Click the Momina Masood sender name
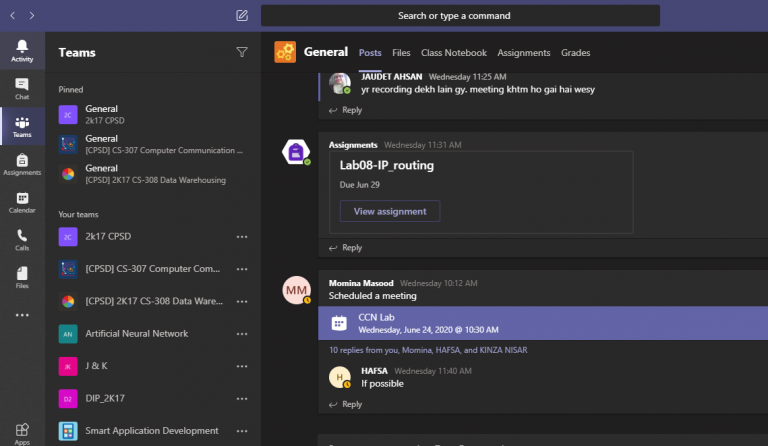Image resolution: width=768 pixels, height=446 pixels. (361, 283)
